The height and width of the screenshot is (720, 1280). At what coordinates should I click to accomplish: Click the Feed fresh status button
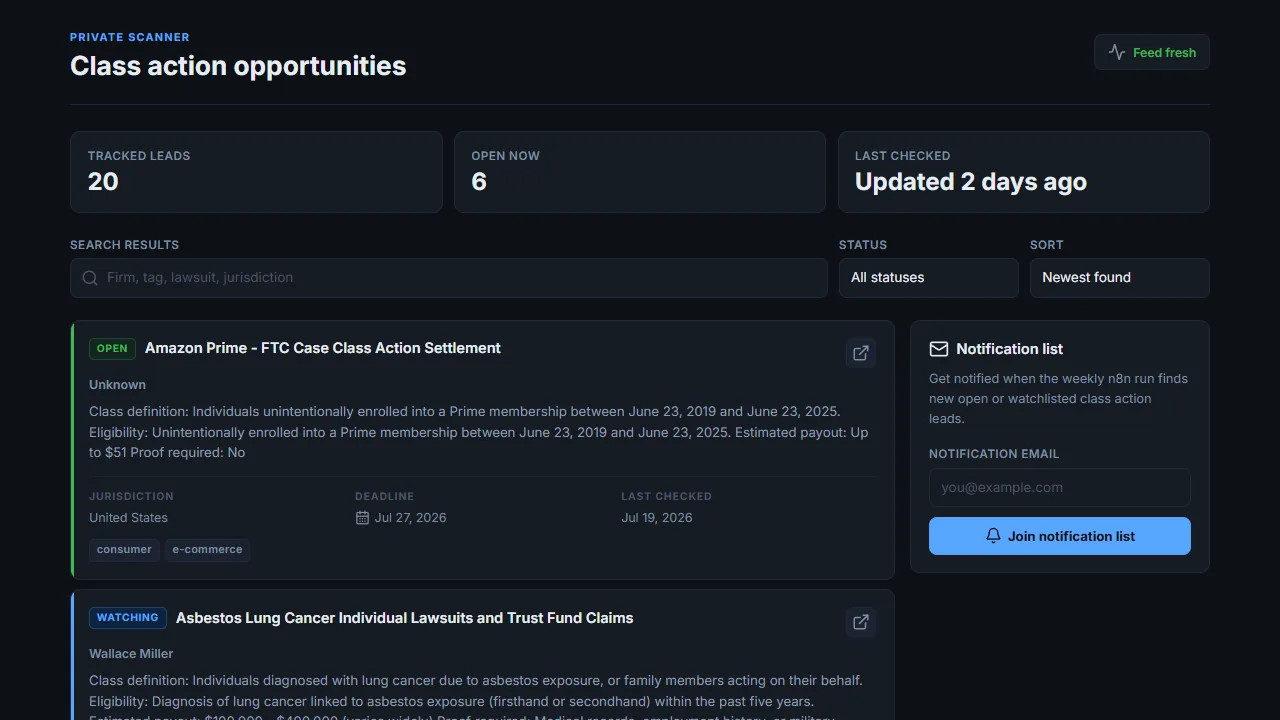[x=1151, y=52]
